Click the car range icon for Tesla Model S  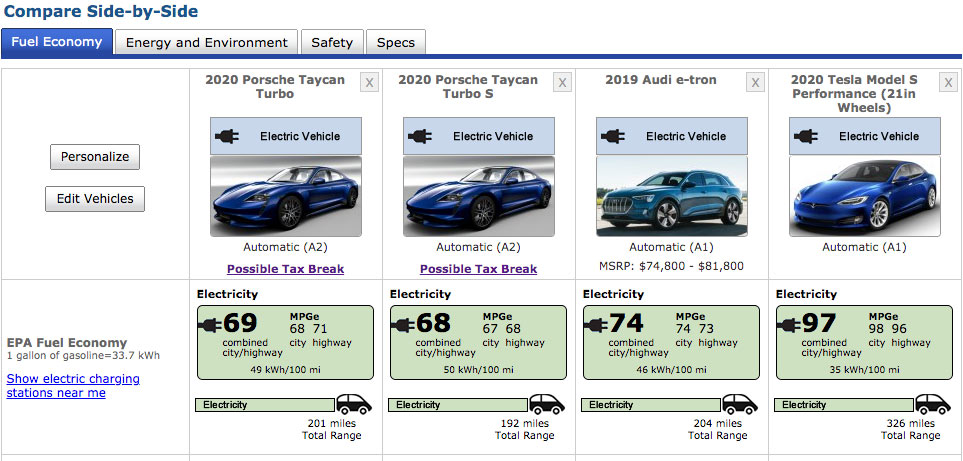[932, 404]
